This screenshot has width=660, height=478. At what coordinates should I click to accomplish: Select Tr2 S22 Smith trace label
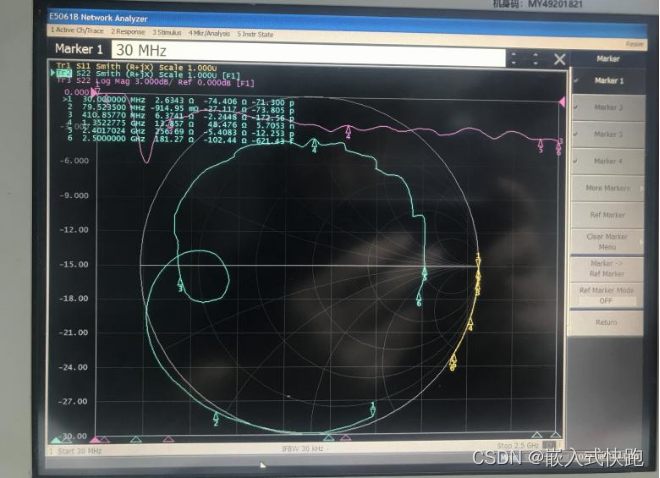[148, 74]
